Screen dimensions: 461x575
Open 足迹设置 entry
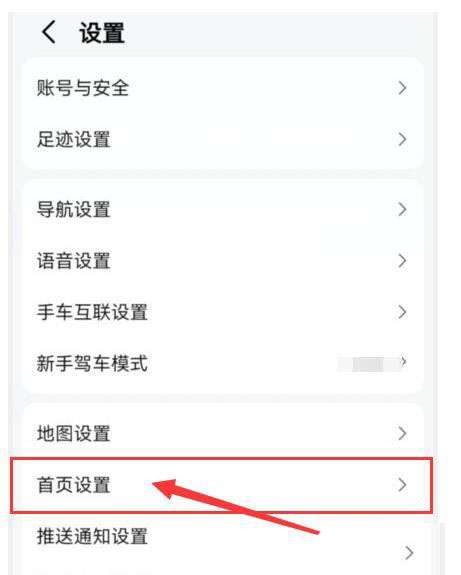tap(223, 139)
